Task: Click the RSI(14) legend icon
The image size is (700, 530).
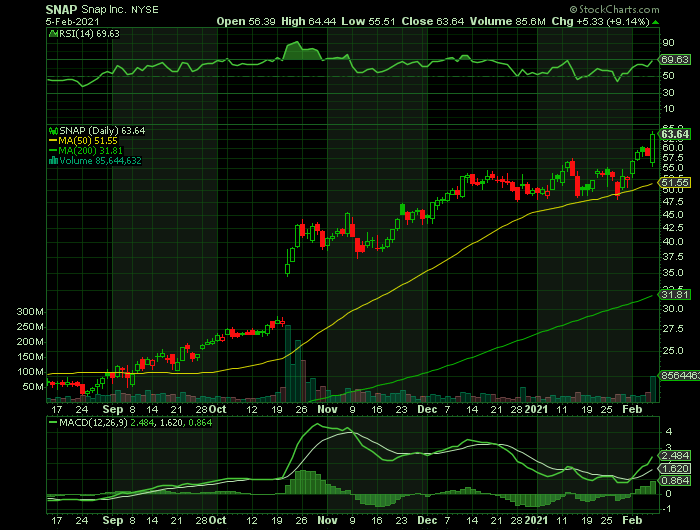Action: tap(53, 35)
